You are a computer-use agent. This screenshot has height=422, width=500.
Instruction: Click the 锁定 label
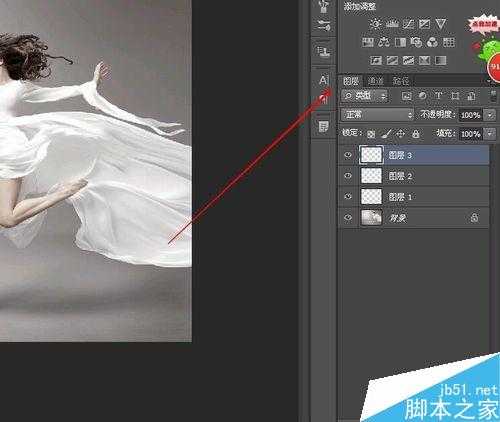point(352,133)
